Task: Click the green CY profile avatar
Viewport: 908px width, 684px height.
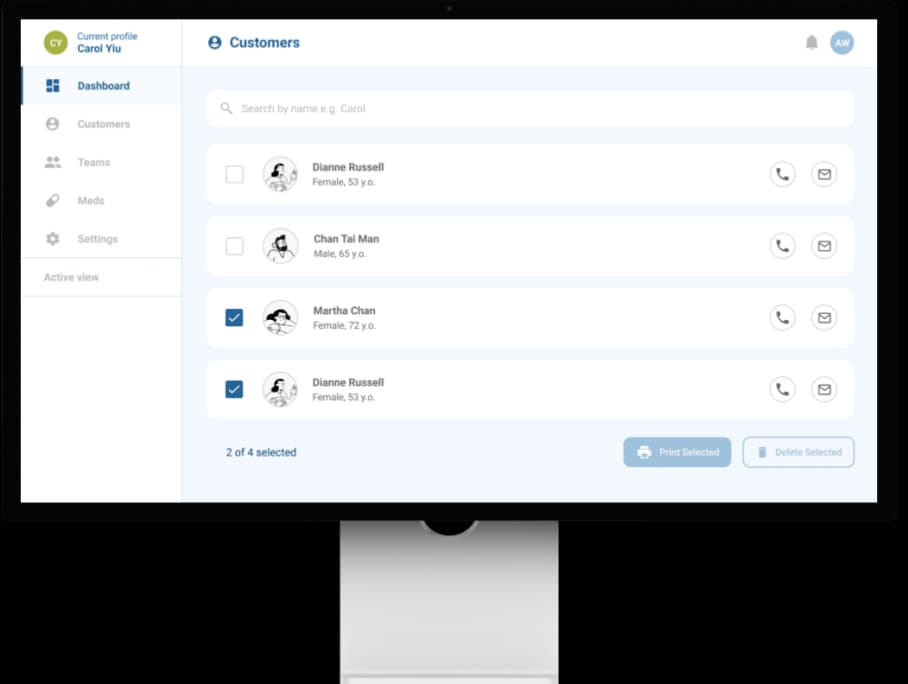Action: click(x=56, y=43)
